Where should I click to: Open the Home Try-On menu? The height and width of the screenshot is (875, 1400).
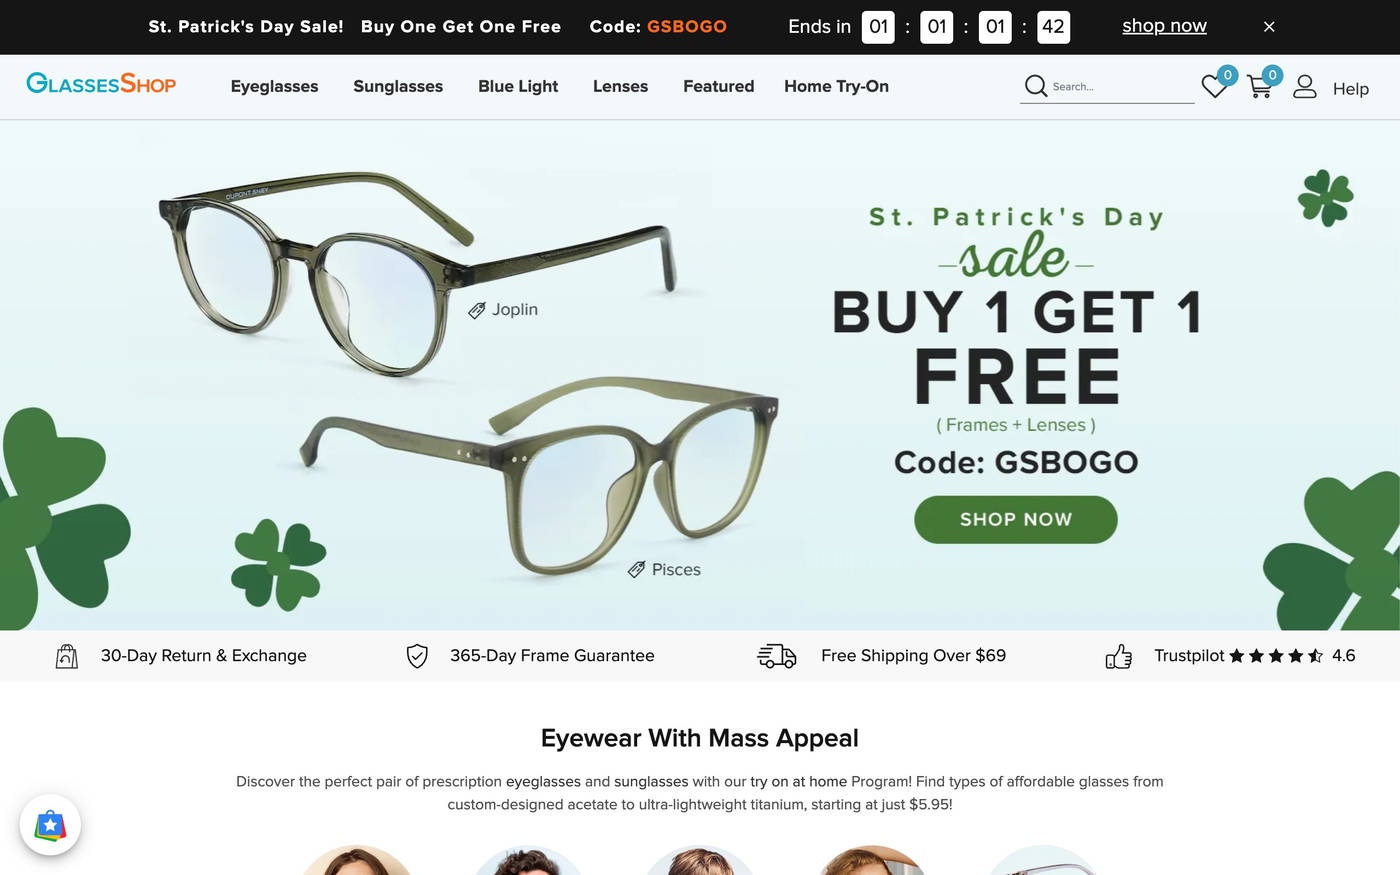836,86
